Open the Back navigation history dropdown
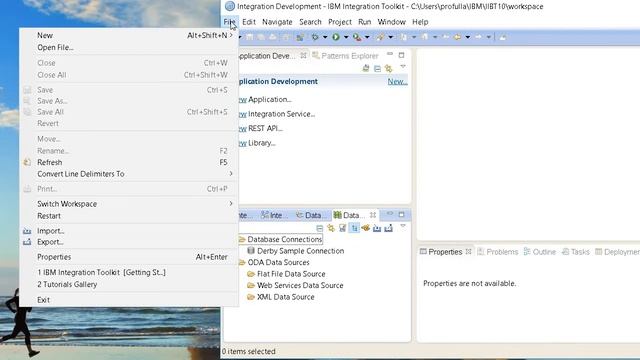 pyautogui.click(x=468, y=38)
